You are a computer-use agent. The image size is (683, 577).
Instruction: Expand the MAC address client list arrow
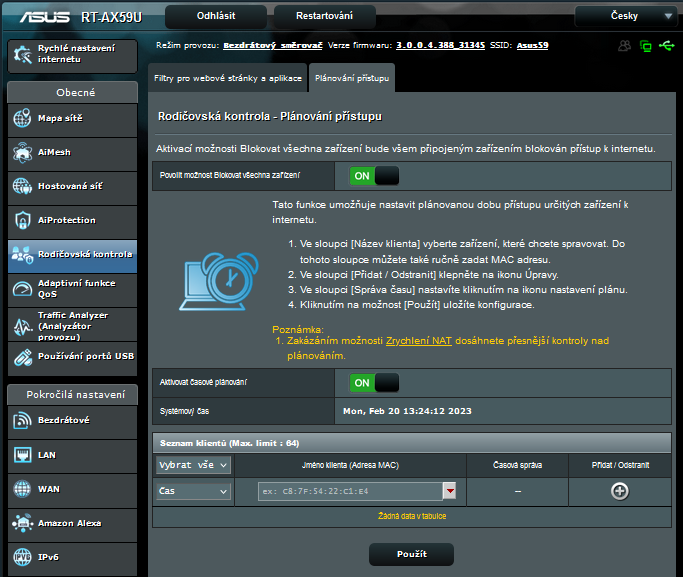tap(450, 491)
